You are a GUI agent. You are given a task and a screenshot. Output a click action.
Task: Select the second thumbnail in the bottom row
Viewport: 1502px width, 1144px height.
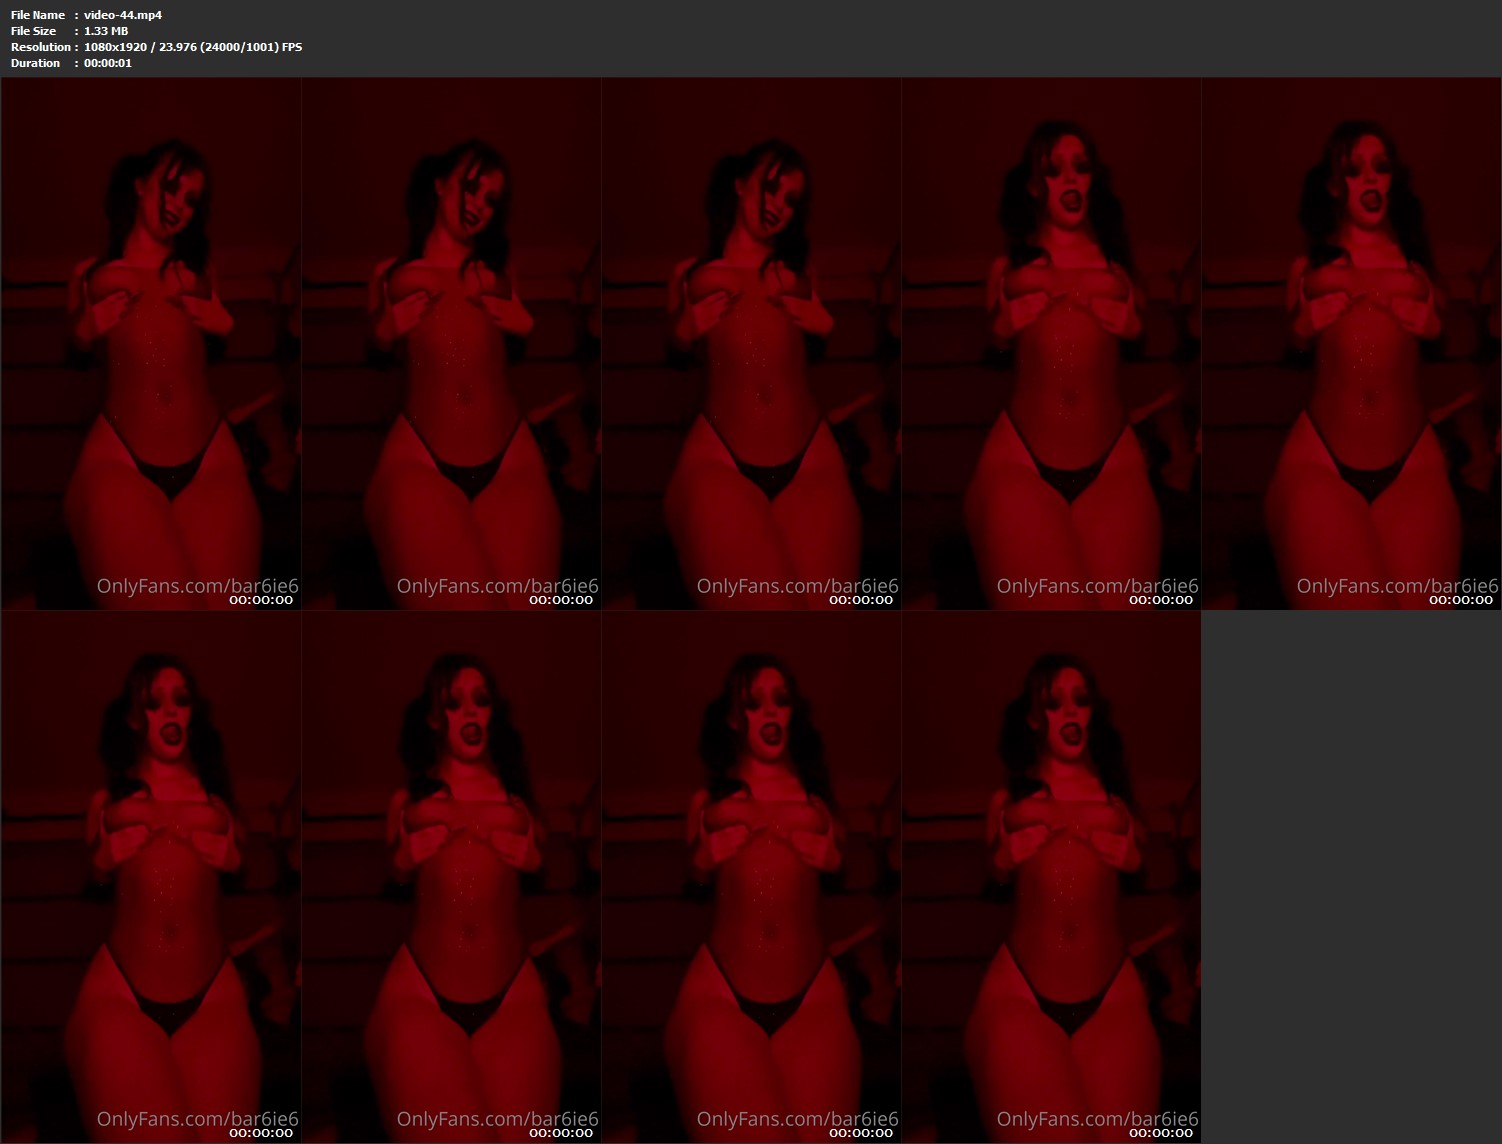click(x=451, y=877)
